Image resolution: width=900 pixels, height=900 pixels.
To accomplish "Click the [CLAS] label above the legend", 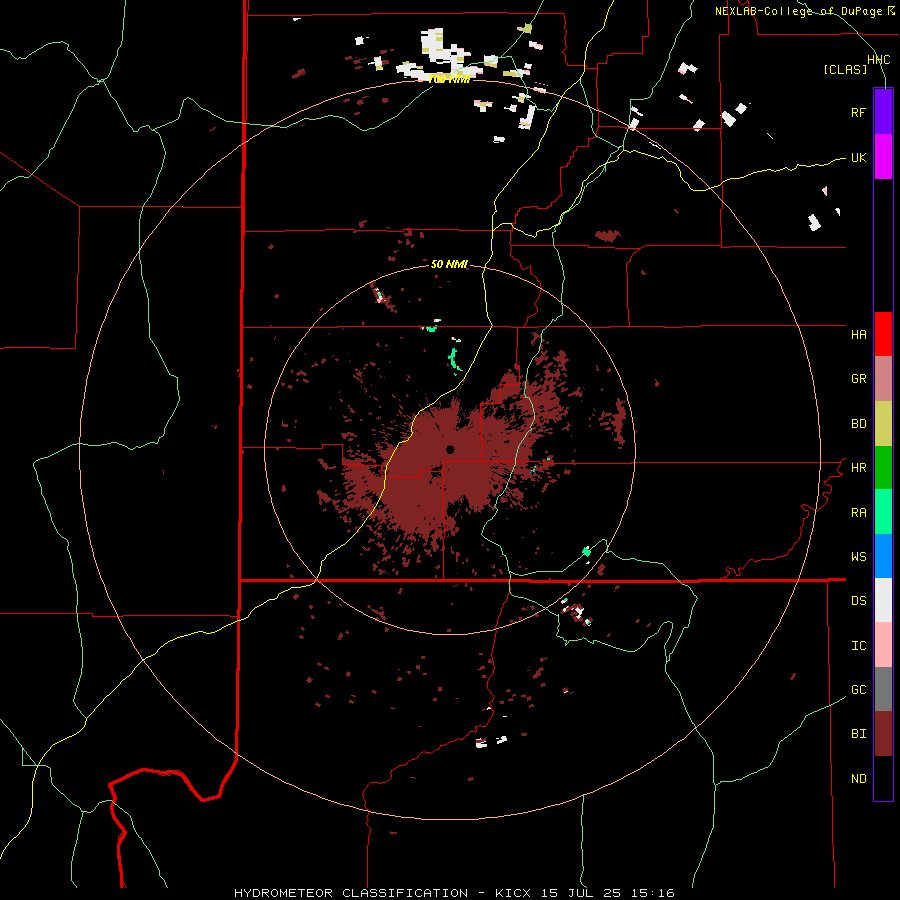I will [x=845, y=70].
